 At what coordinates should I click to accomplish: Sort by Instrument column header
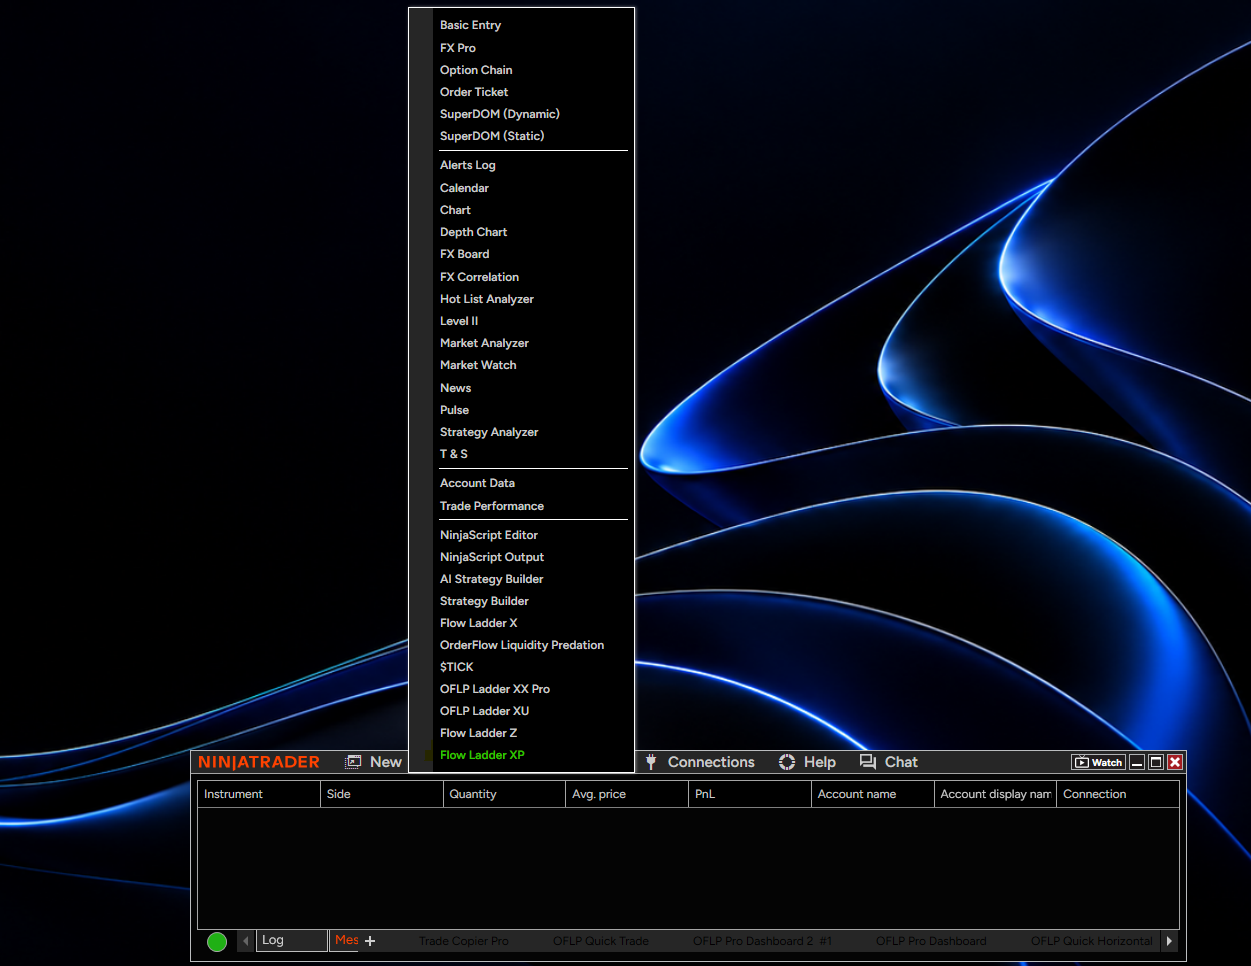point(258,794)
